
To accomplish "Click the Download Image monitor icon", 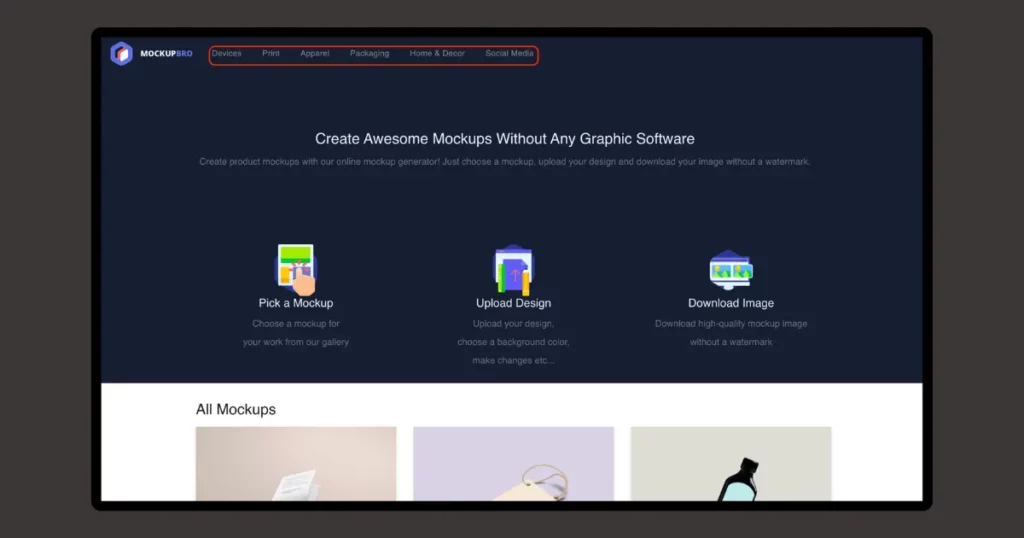I will pos(730,269).
